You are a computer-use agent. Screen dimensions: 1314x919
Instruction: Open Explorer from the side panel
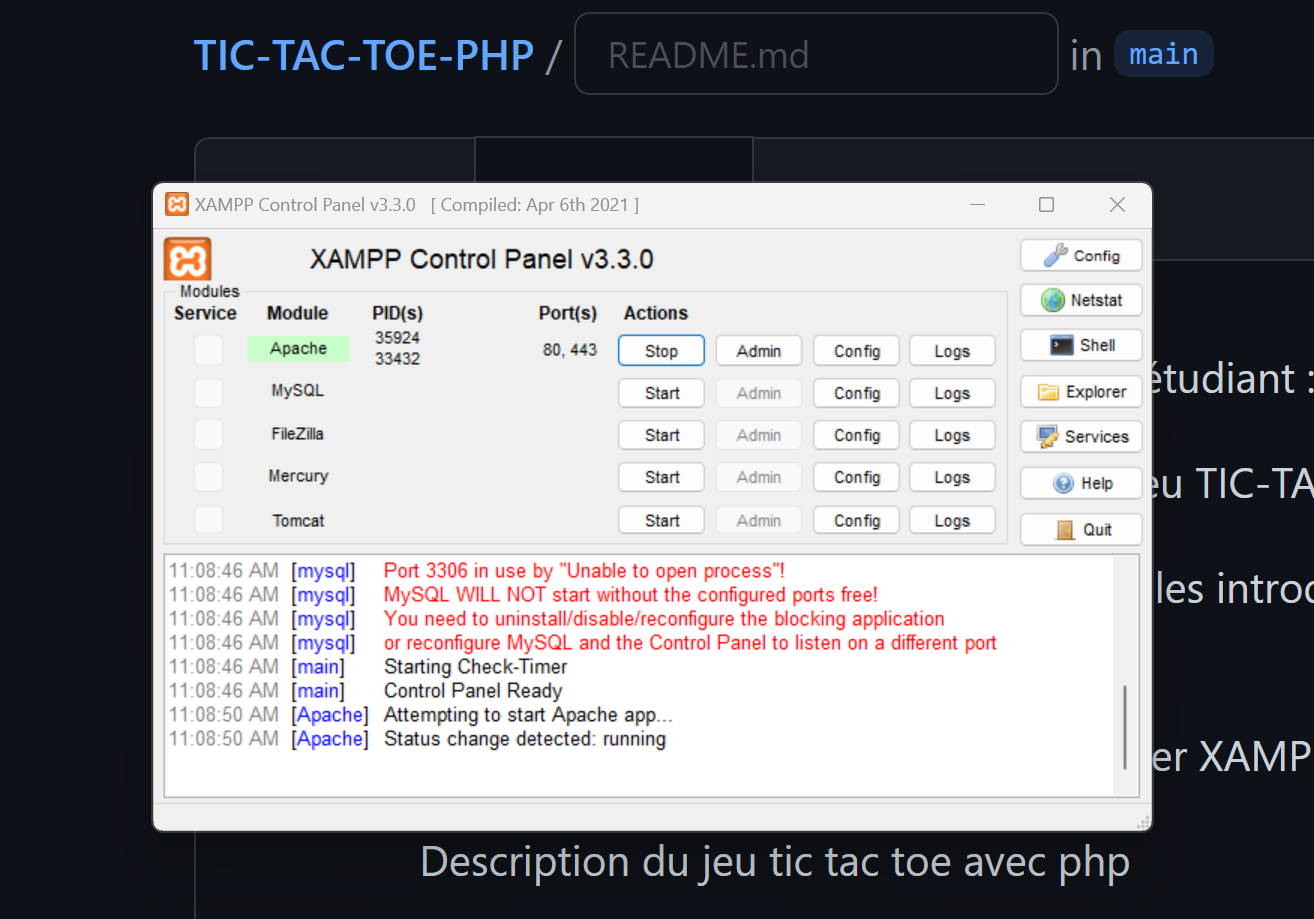[x=1080, y=391]
